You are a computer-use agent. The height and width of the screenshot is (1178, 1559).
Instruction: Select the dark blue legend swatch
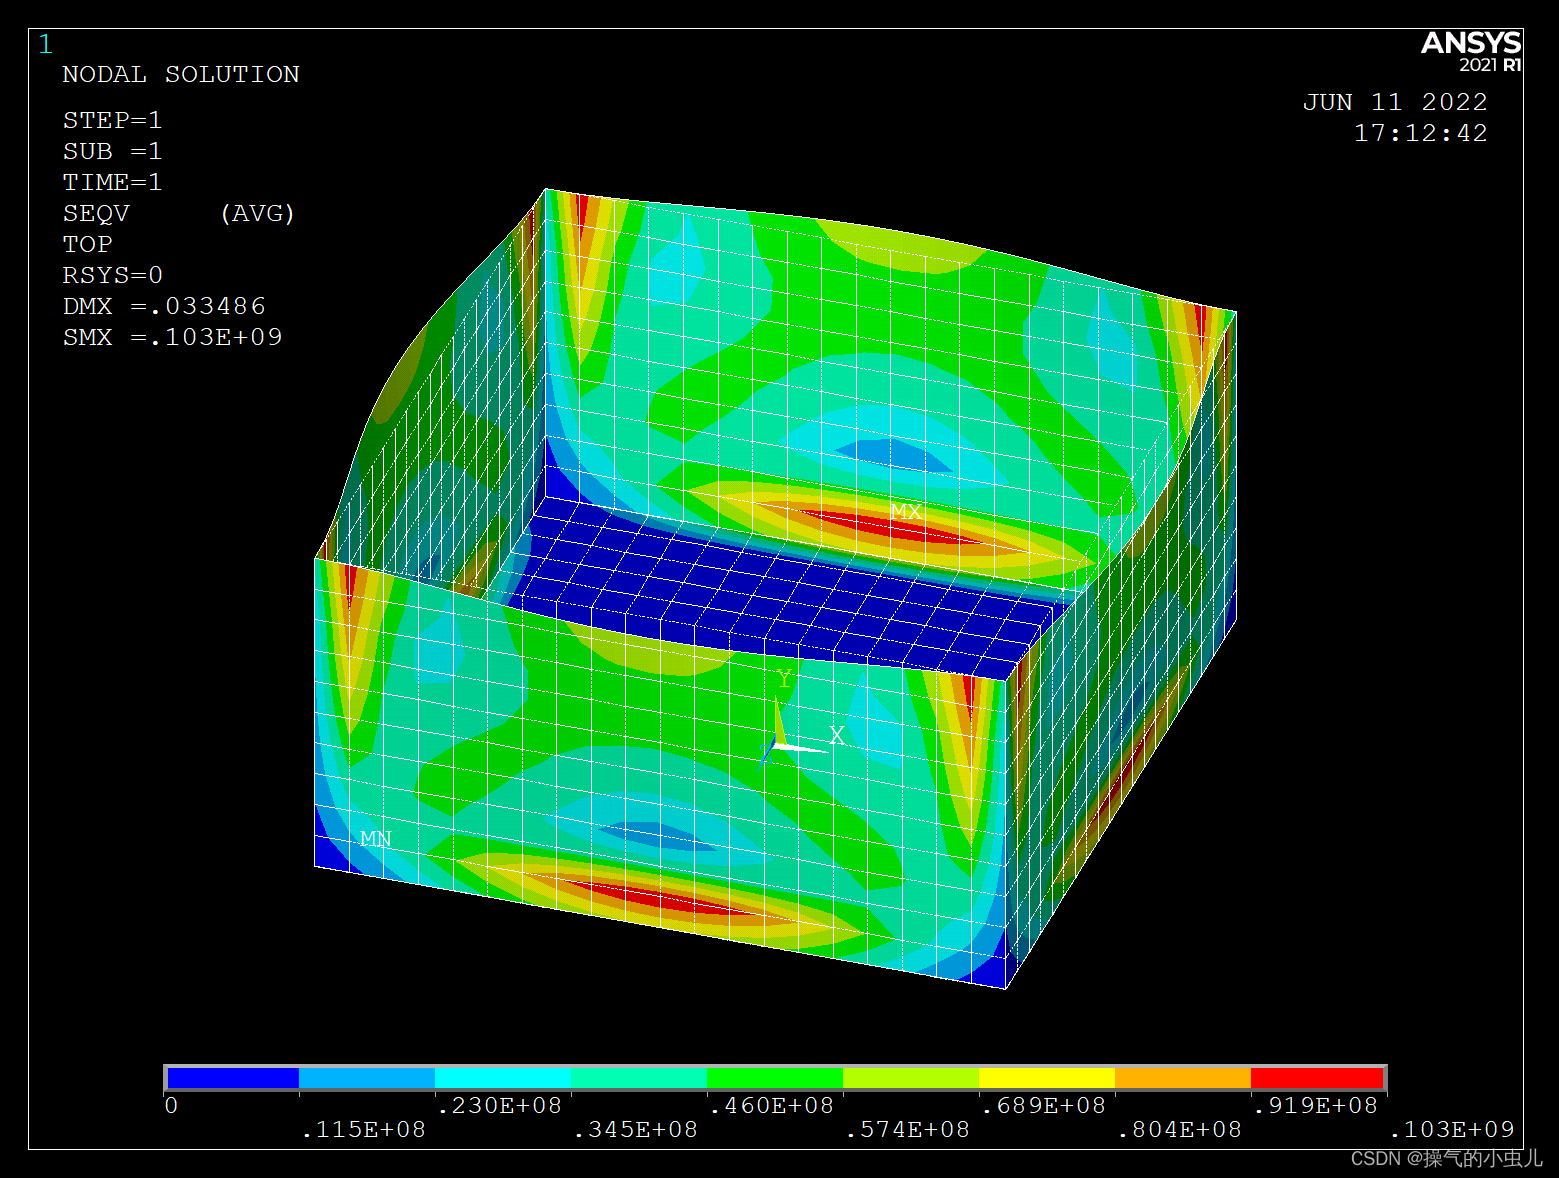(232, 1078)
